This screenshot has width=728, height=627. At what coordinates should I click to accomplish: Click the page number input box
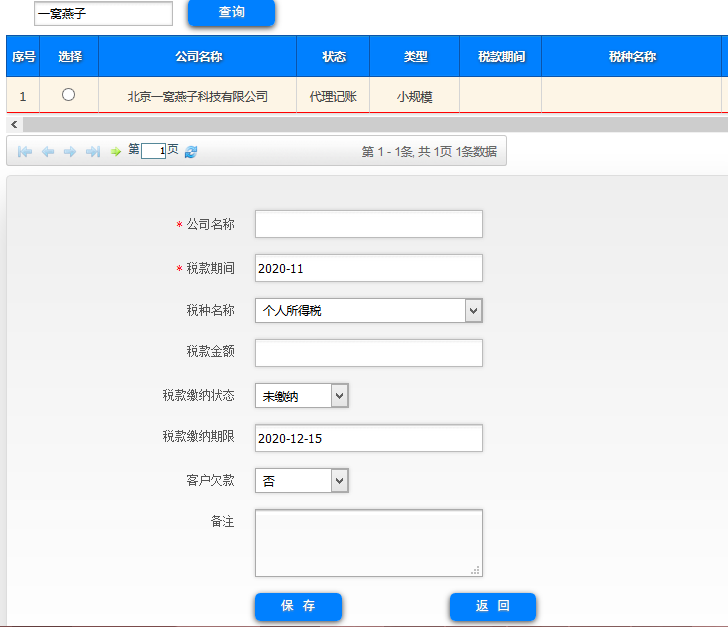point(154,151)
